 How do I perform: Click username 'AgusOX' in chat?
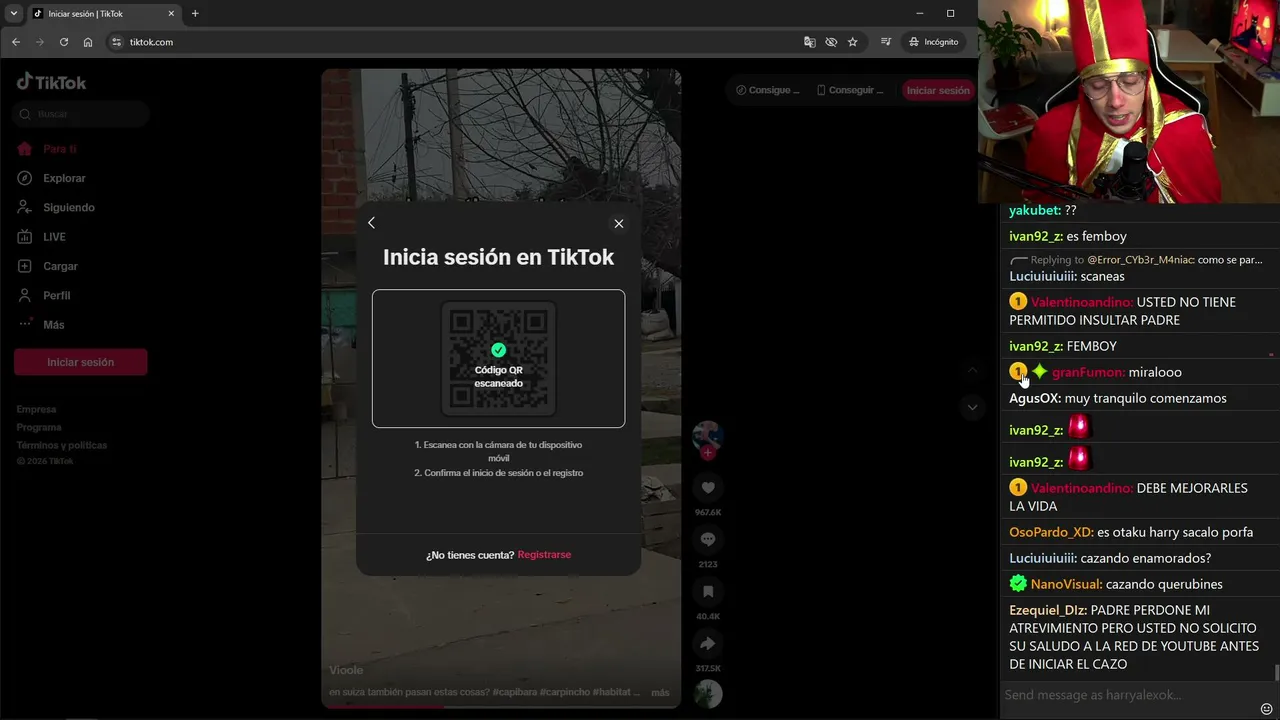pyautogui.click(x=1035, y=399)
